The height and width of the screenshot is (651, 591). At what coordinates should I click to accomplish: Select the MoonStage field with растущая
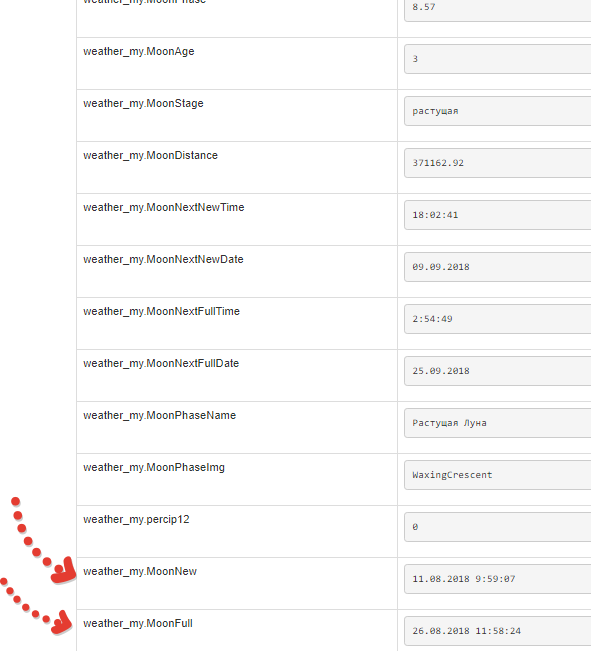[498, 111]
